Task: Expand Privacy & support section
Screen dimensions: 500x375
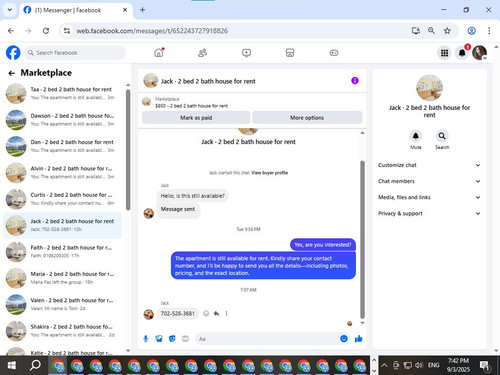Action: pyautogui.click(x=429, y=213)
